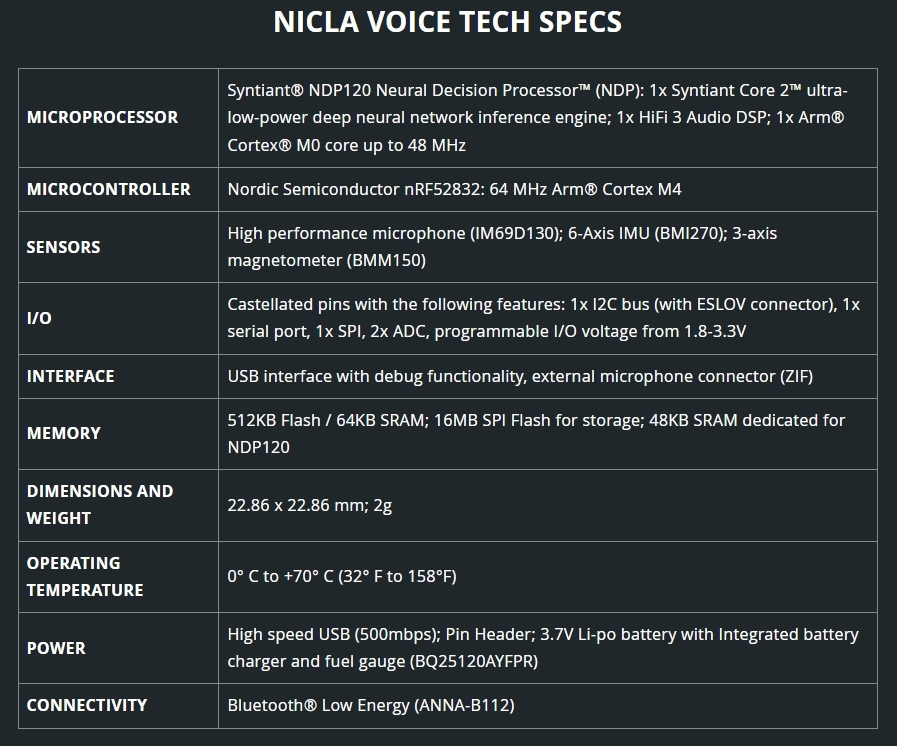Click the MICROCONTROLLER row label

point(108,189)
